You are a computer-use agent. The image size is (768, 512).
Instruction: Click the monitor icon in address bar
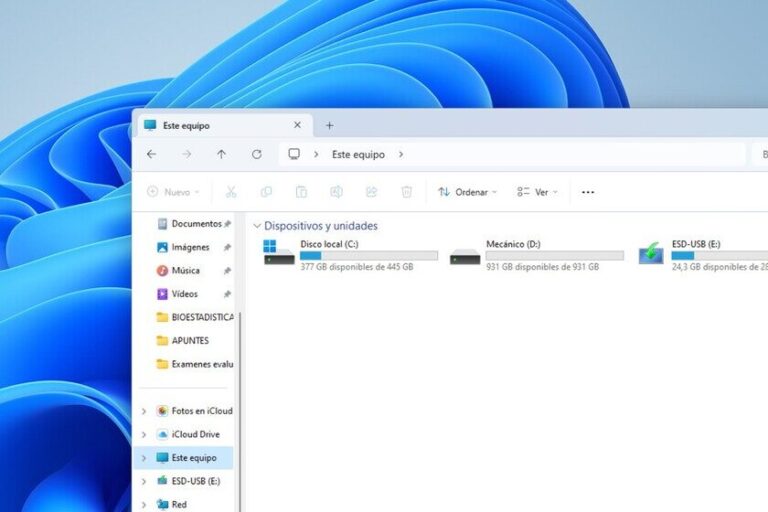click(294, 154)
